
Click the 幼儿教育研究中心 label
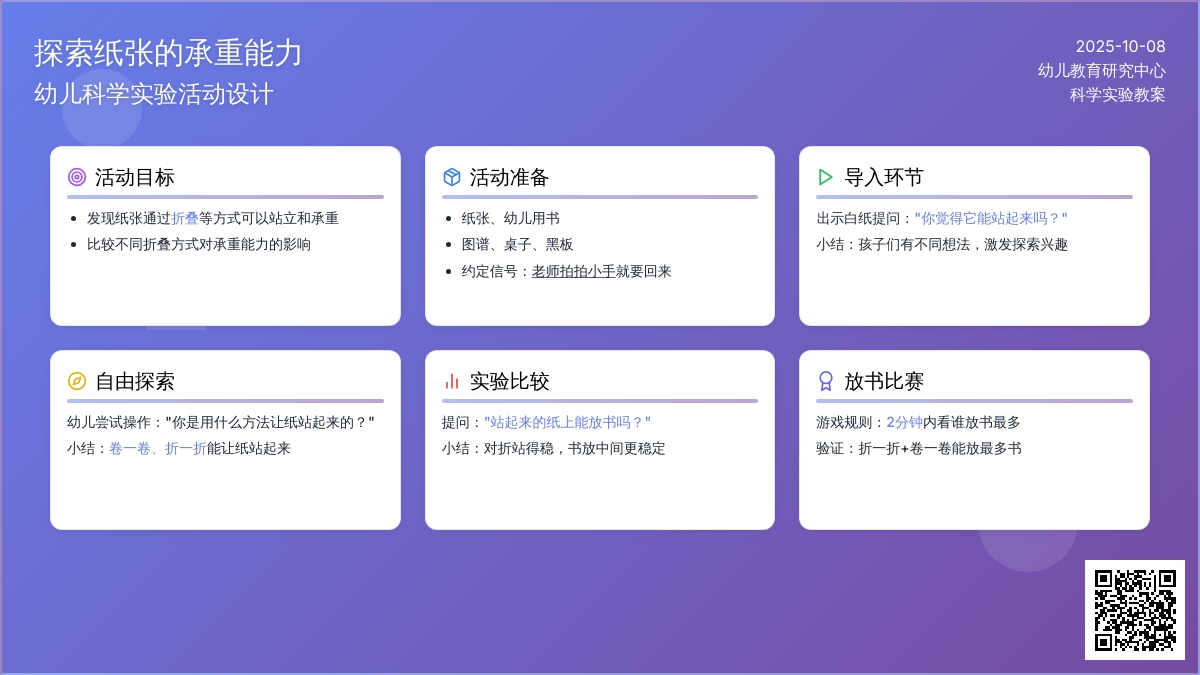coord(1101,70)
